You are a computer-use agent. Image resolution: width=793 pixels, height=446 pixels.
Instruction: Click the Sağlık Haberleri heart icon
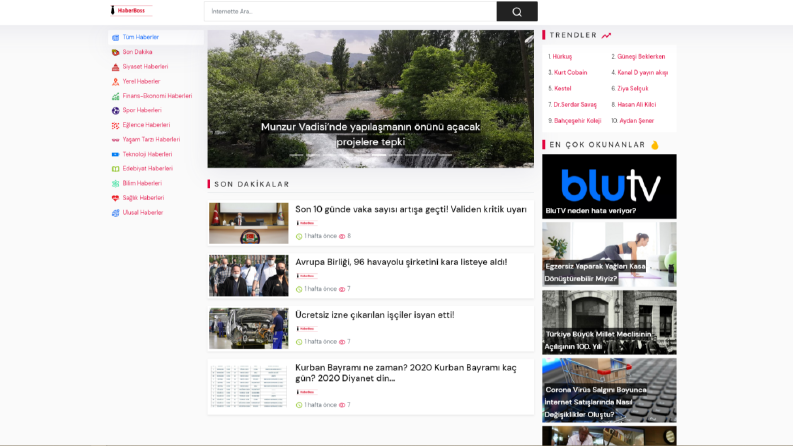[115, 198]
